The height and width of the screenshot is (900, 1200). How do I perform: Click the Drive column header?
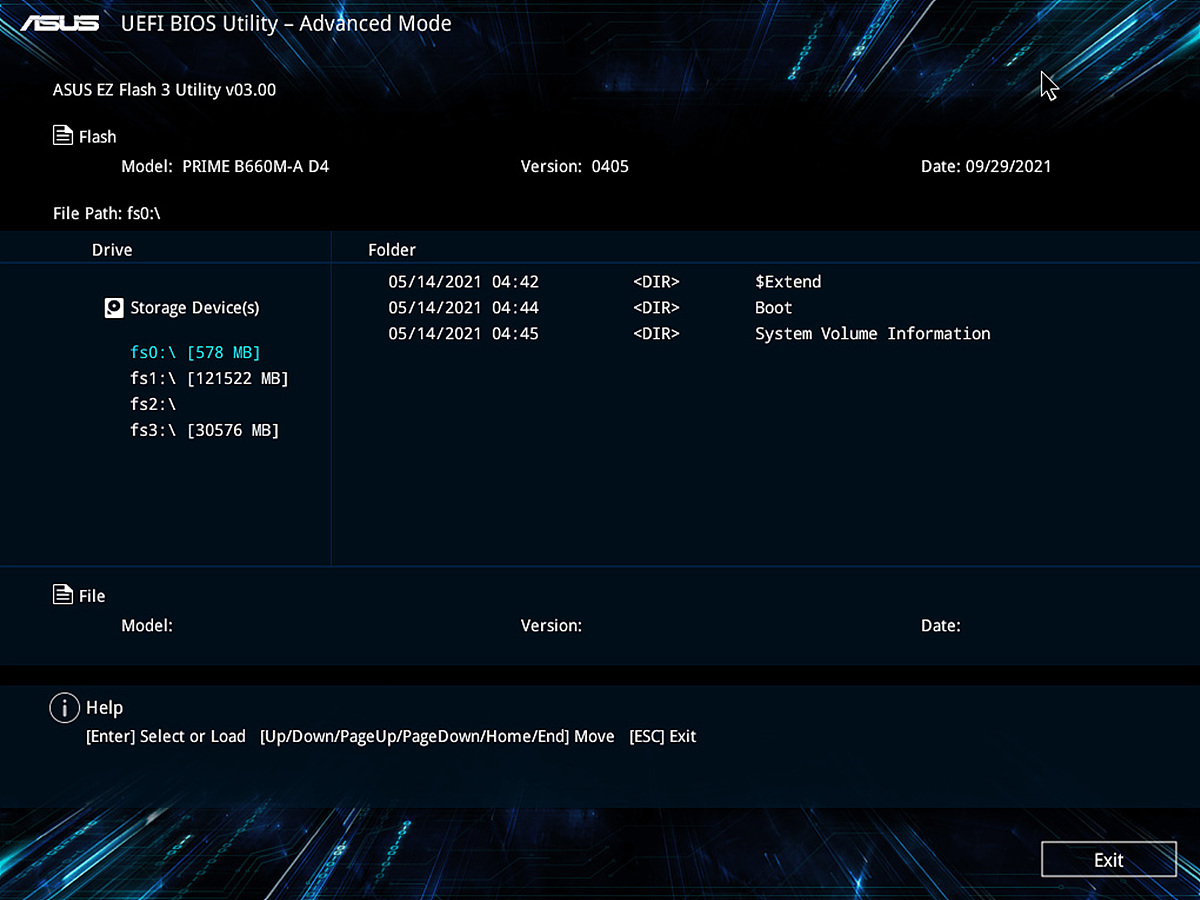[x=112, y=250]
